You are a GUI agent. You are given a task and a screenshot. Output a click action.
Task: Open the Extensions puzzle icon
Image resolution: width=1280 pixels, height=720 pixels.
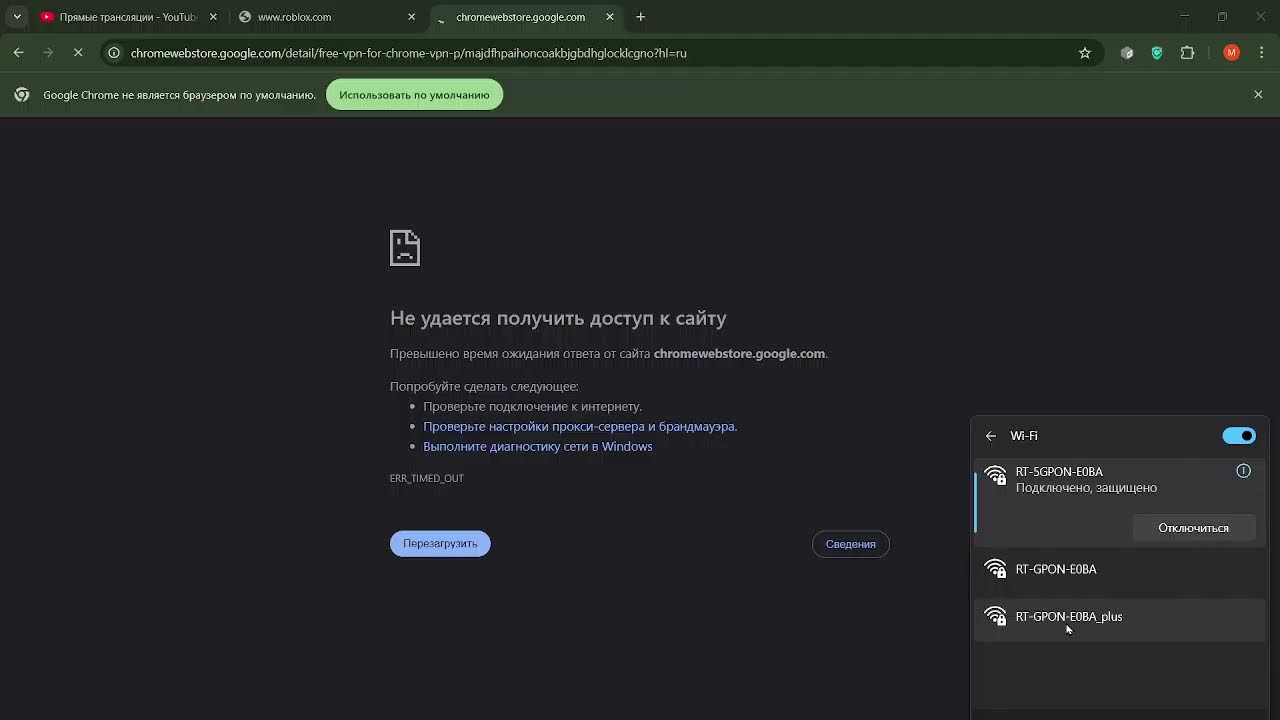tap(1188, 53)
